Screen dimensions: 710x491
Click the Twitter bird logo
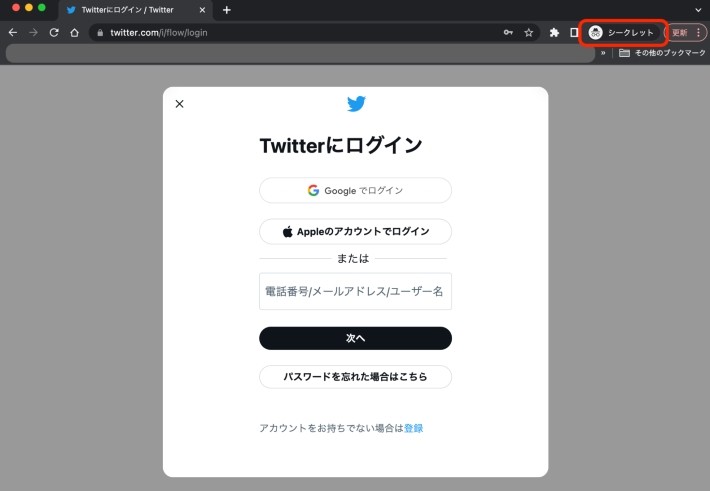(356, 104)
